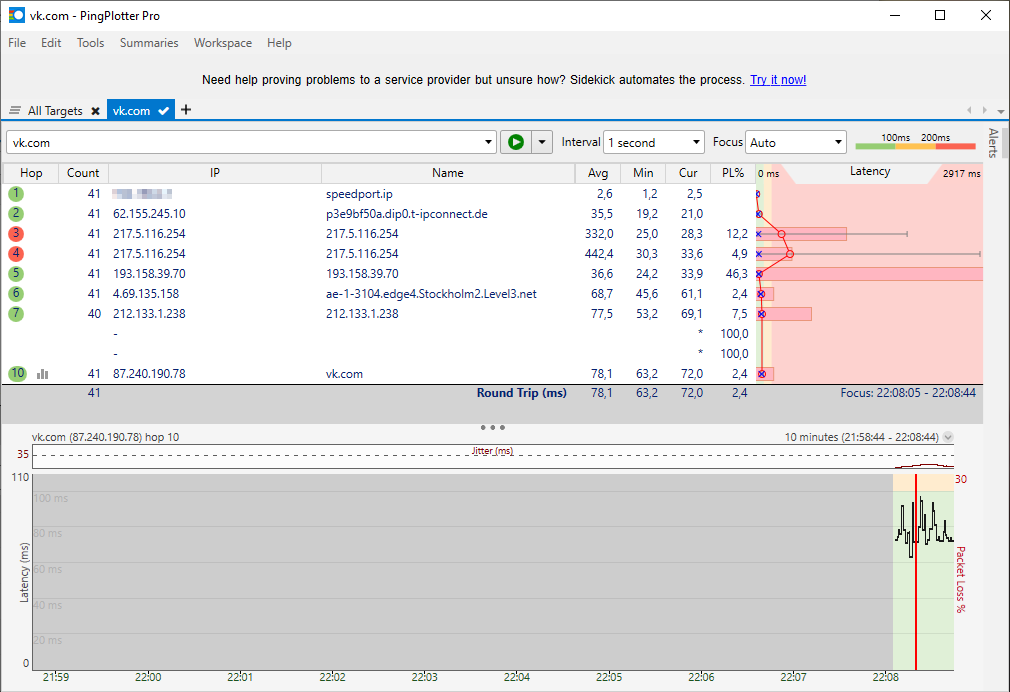The image size is (1010, 692).
Task: Open the Help menu
Action: [x=279, y=43]
